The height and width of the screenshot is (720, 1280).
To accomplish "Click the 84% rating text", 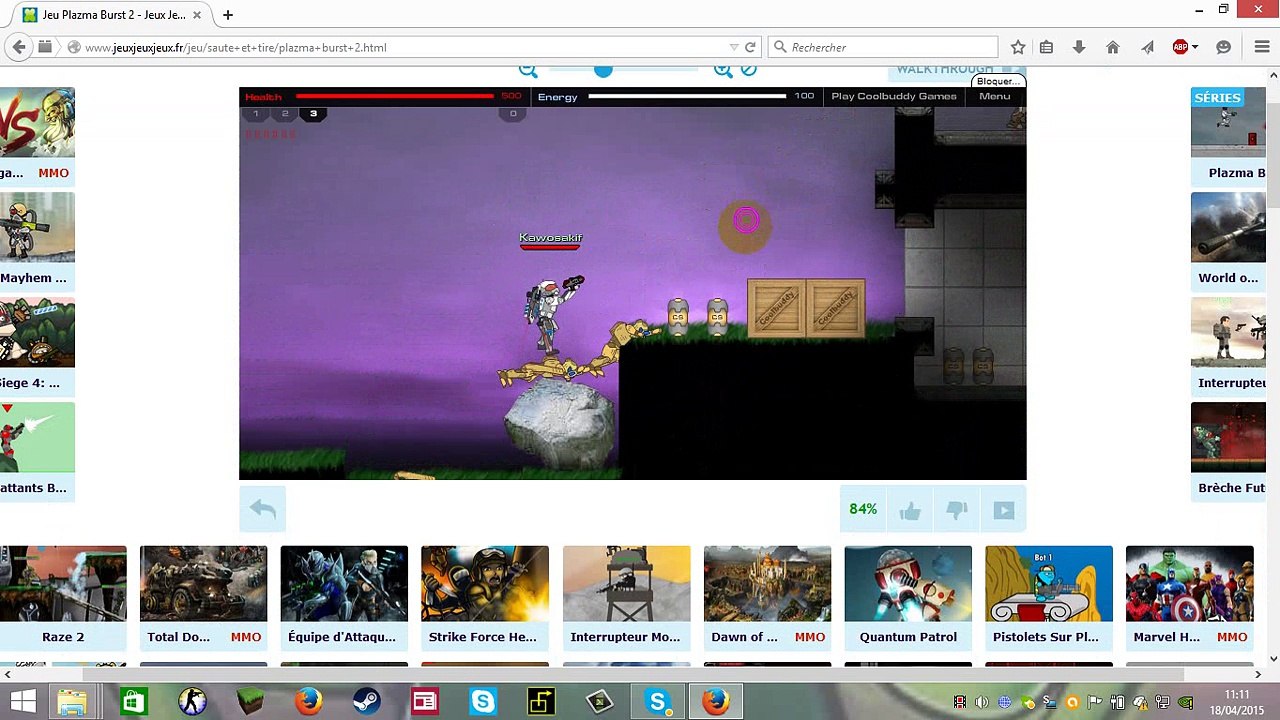I will point(863,510).
